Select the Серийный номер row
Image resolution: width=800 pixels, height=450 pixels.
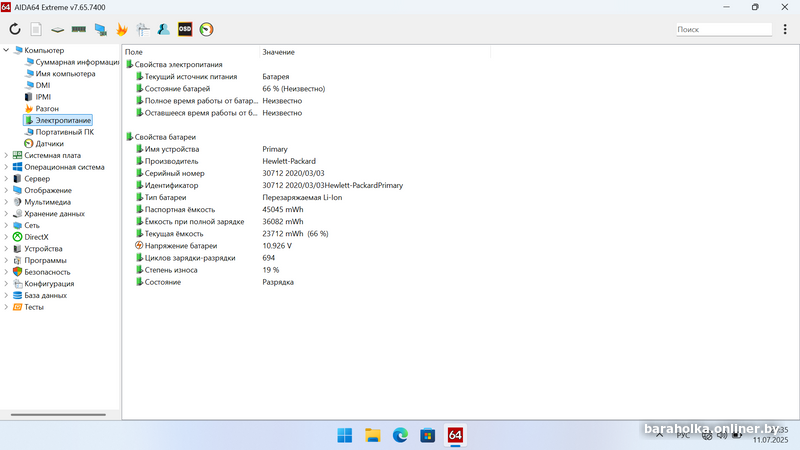tap(230, 173)
